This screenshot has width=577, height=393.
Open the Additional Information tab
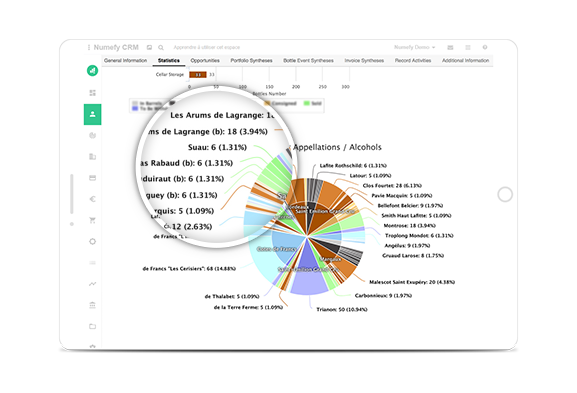point(466,60)
